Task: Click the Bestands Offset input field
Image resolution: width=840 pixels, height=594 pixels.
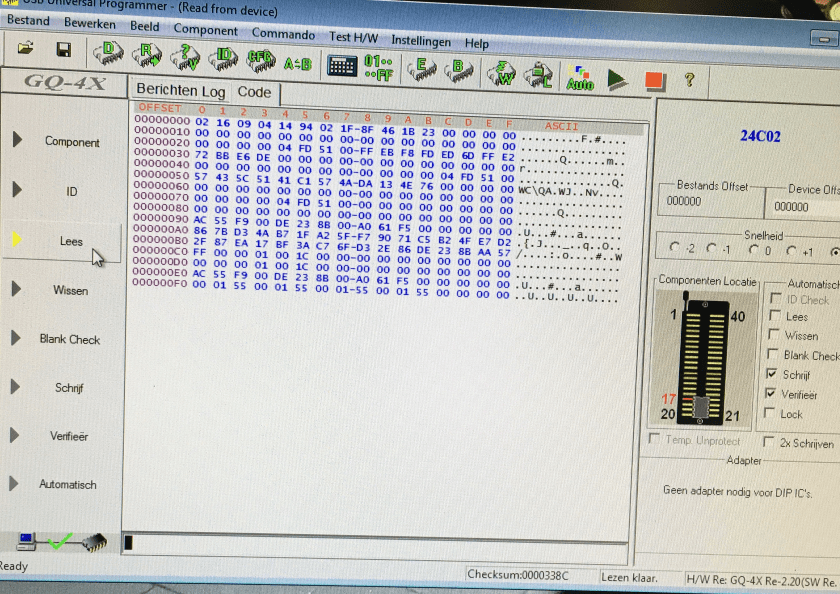Action: tap(708, 202)
